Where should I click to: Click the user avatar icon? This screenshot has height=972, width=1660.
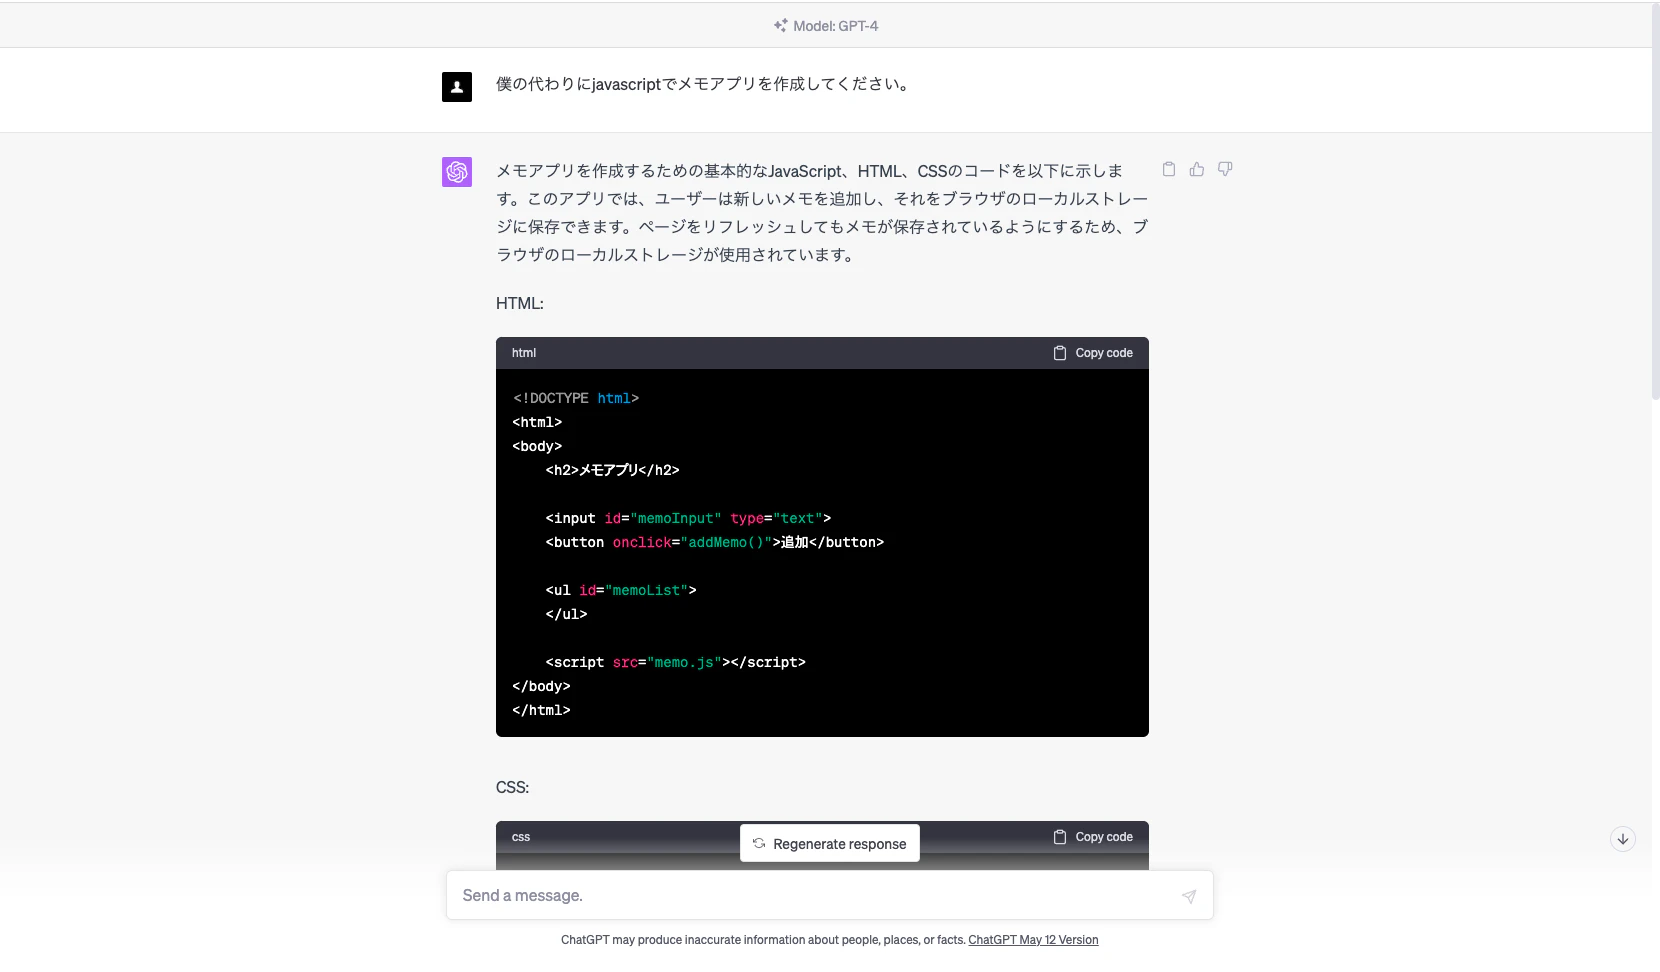(457, 87)
